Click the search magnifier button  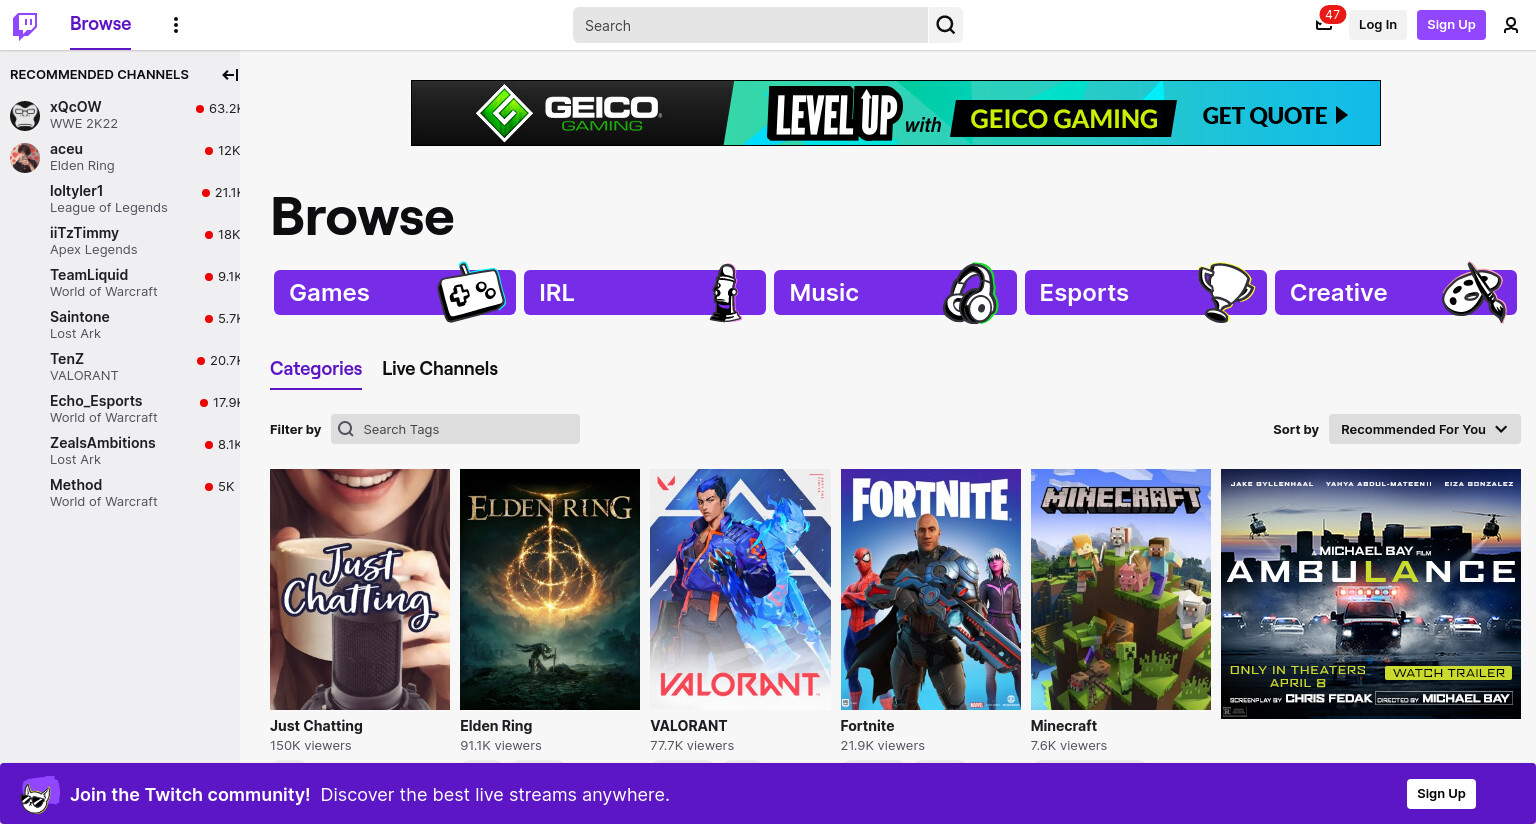[946, 25]
